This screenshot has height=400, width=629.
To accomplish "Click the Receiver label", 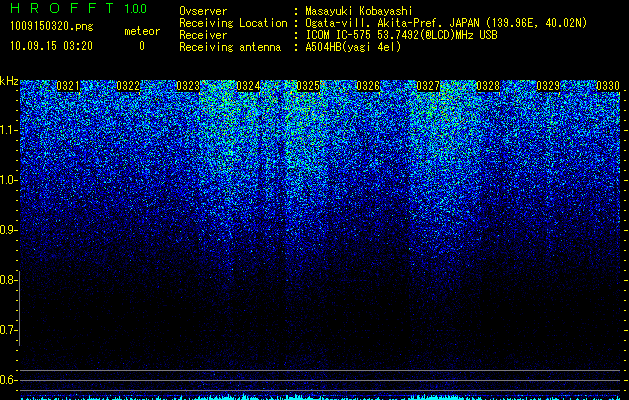I will tap(203, 35).
